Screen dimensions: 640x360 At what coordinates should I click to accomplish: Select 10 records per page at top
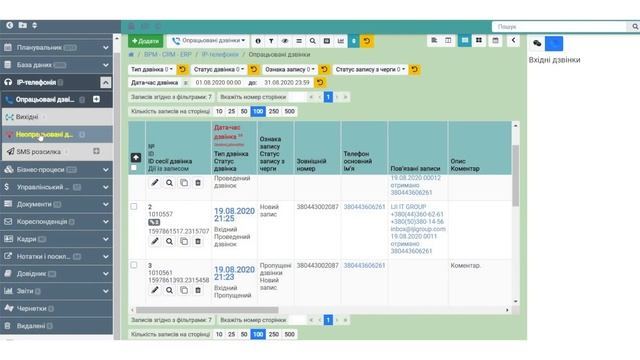(x=219, y=111)
